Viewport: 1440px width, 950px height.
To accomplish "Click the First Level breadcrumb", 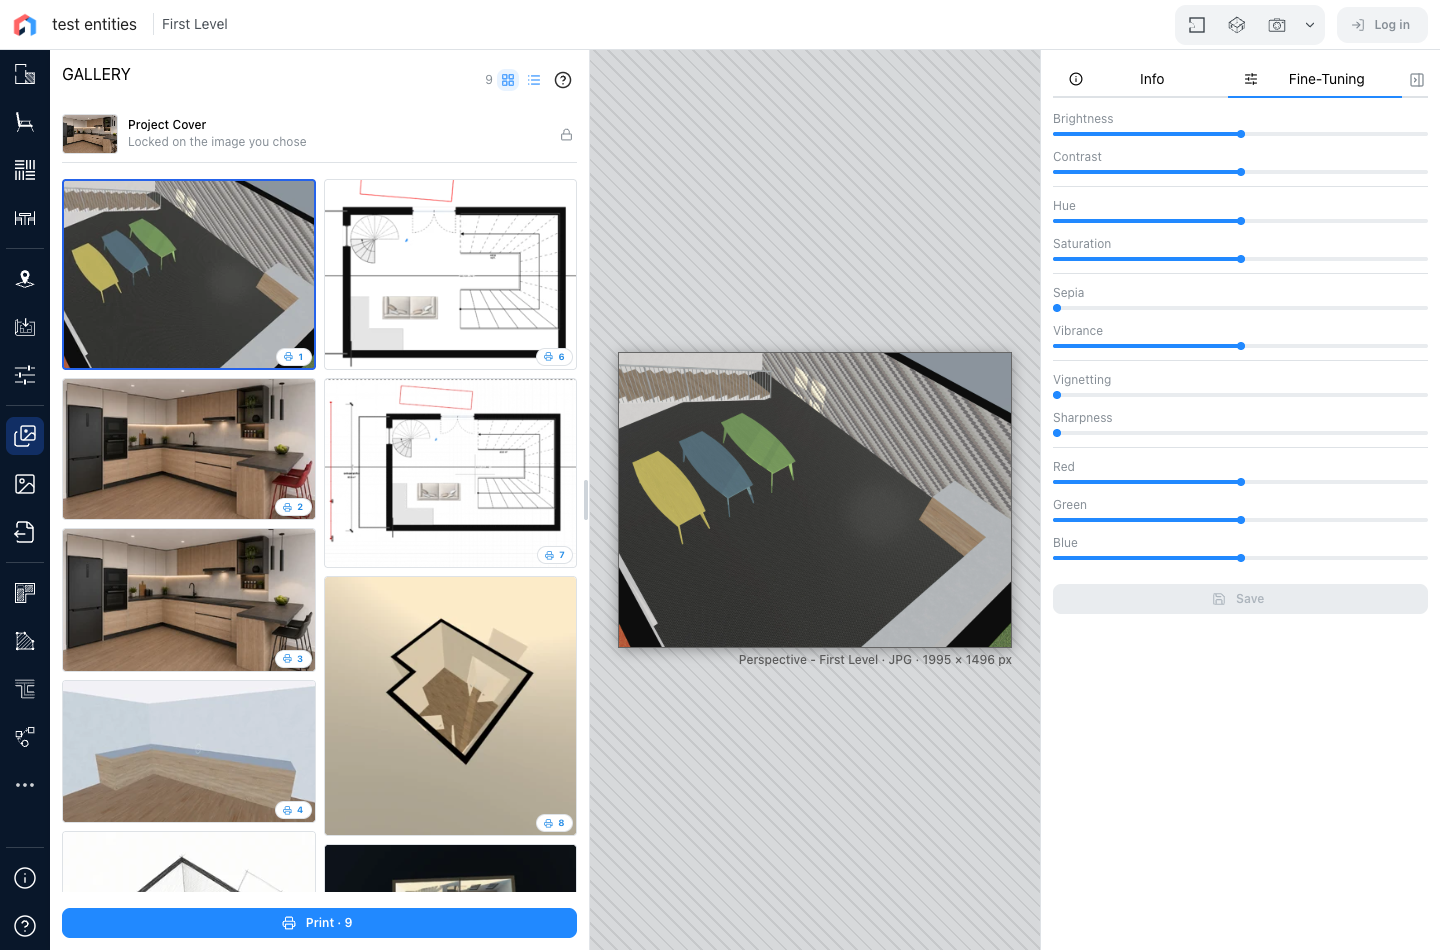I will point(195,24).
